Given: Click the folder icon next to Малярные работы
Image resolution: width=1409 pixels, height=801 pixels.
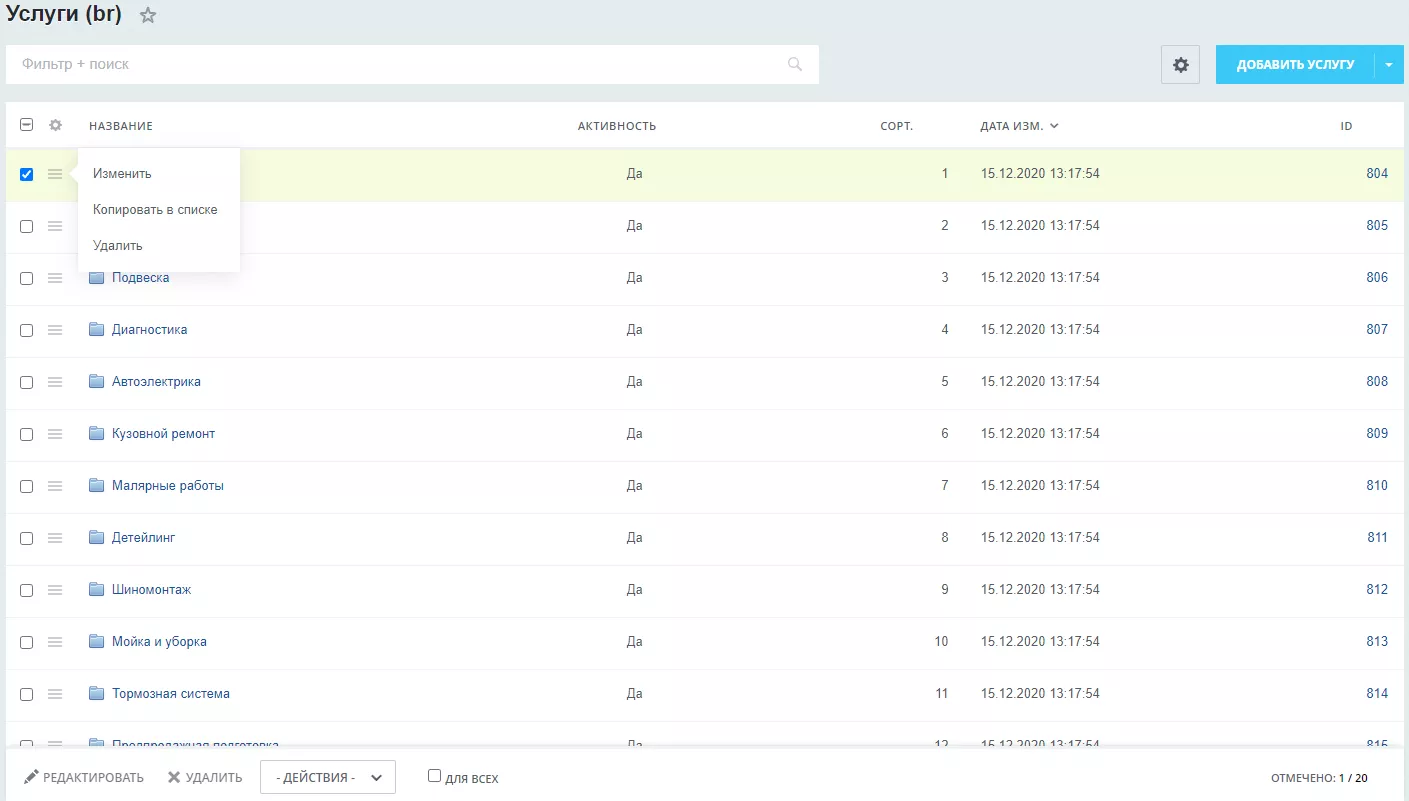Looking at the screenshot, I should point(97,485).
